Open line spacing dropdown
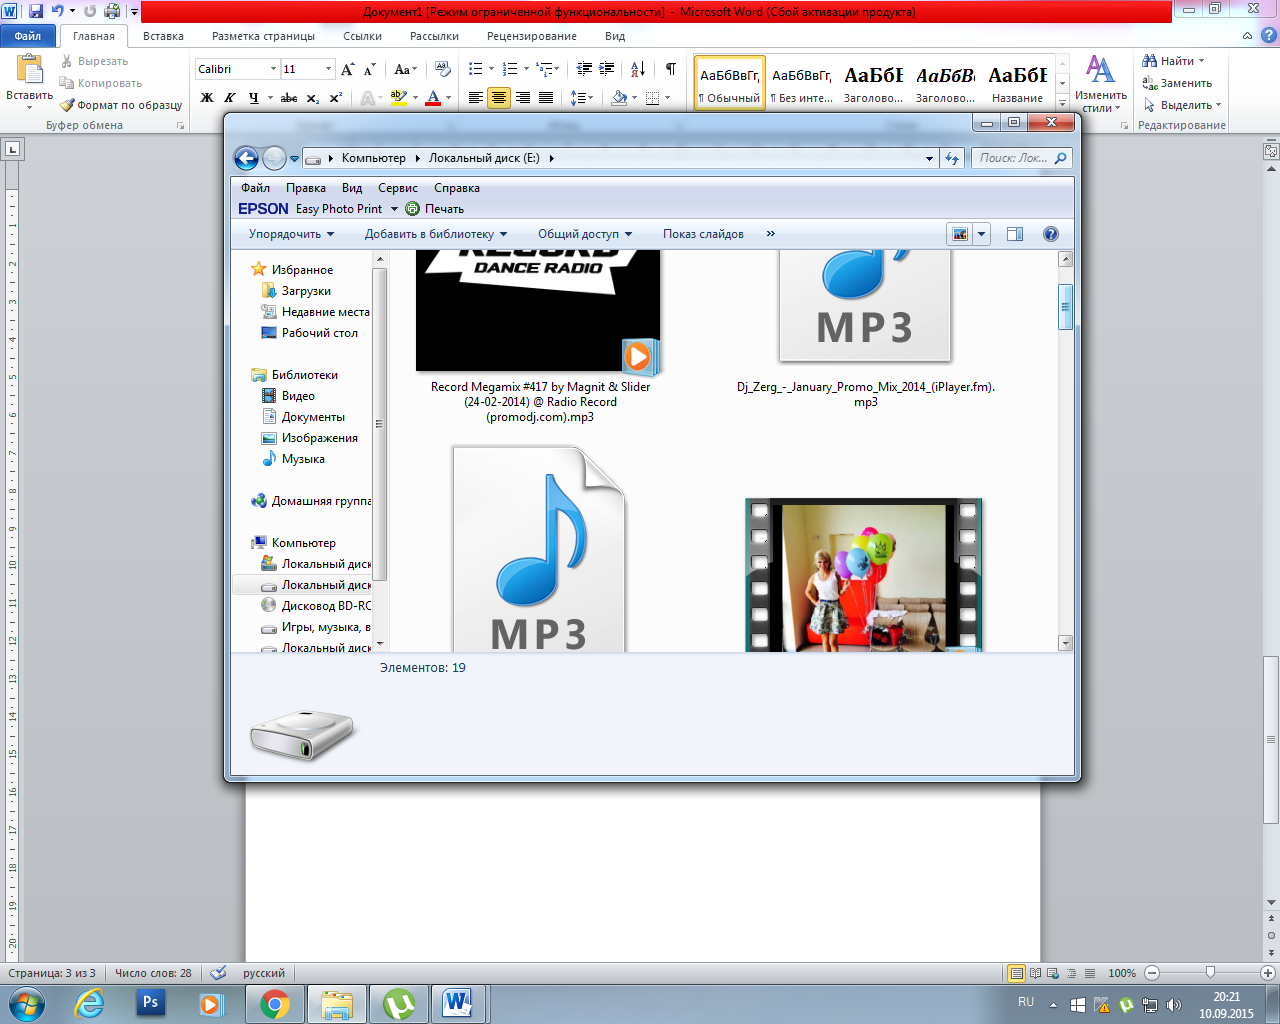 (582, 98)
